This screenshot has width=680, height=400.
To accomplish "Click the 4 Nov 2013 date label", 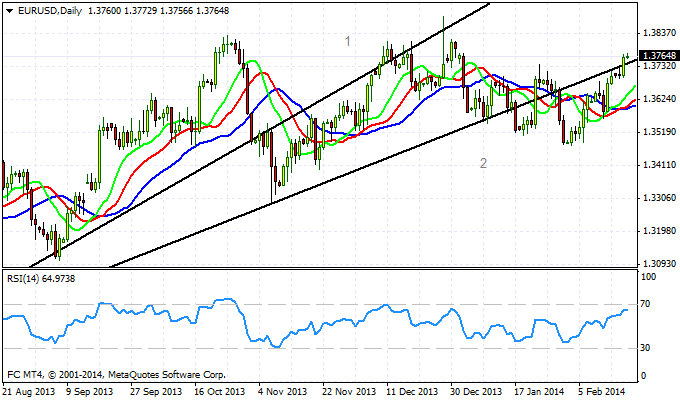I will [x=283, y=392].
